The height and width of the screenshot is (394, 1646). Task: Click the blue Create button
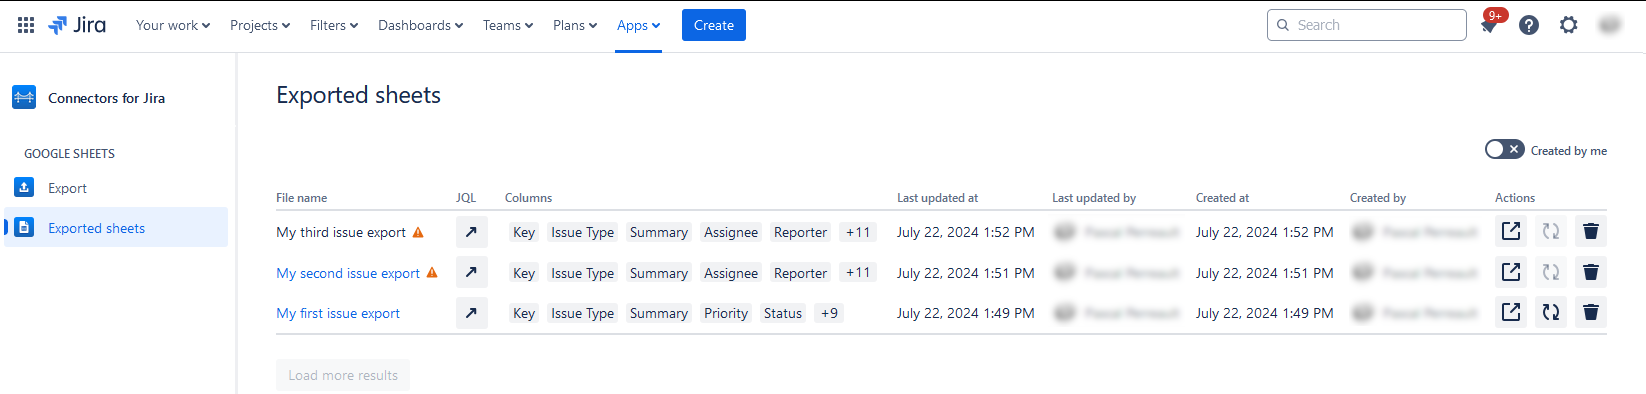coord(714,25)
